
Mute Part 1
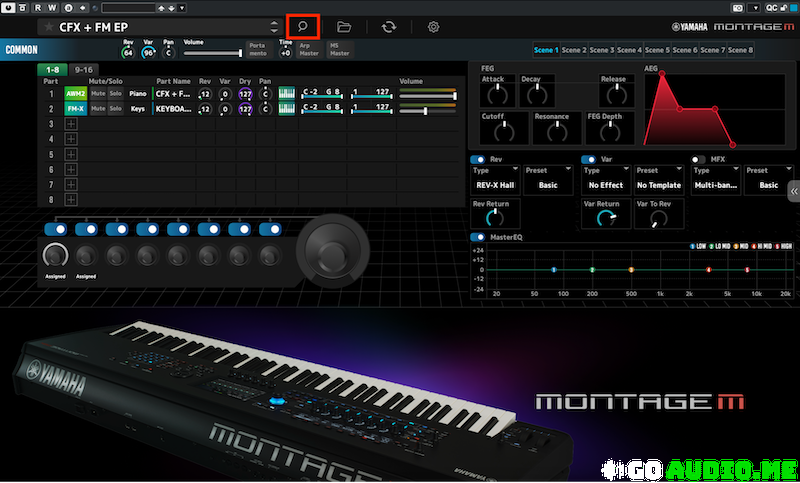(98, 93)
